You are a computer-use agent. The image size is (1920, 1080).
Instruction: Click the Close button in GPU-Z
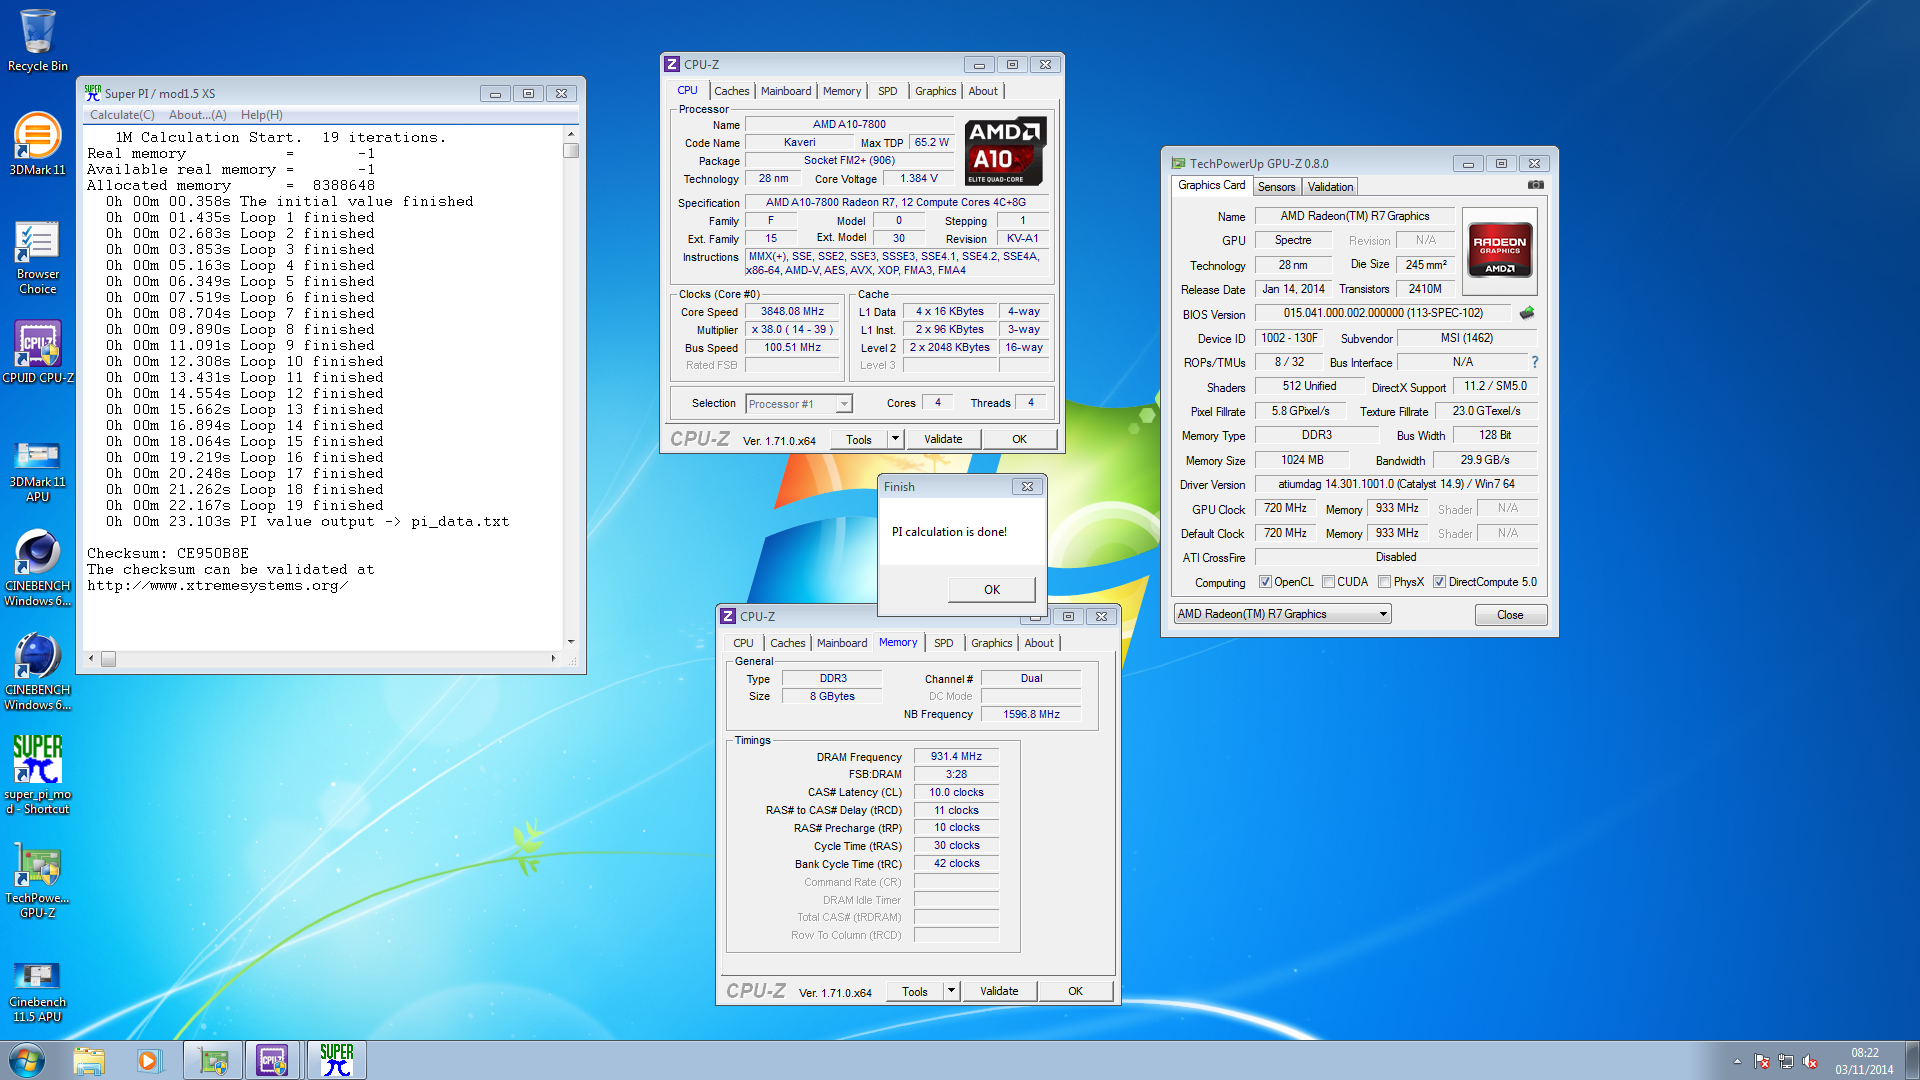1510,615
